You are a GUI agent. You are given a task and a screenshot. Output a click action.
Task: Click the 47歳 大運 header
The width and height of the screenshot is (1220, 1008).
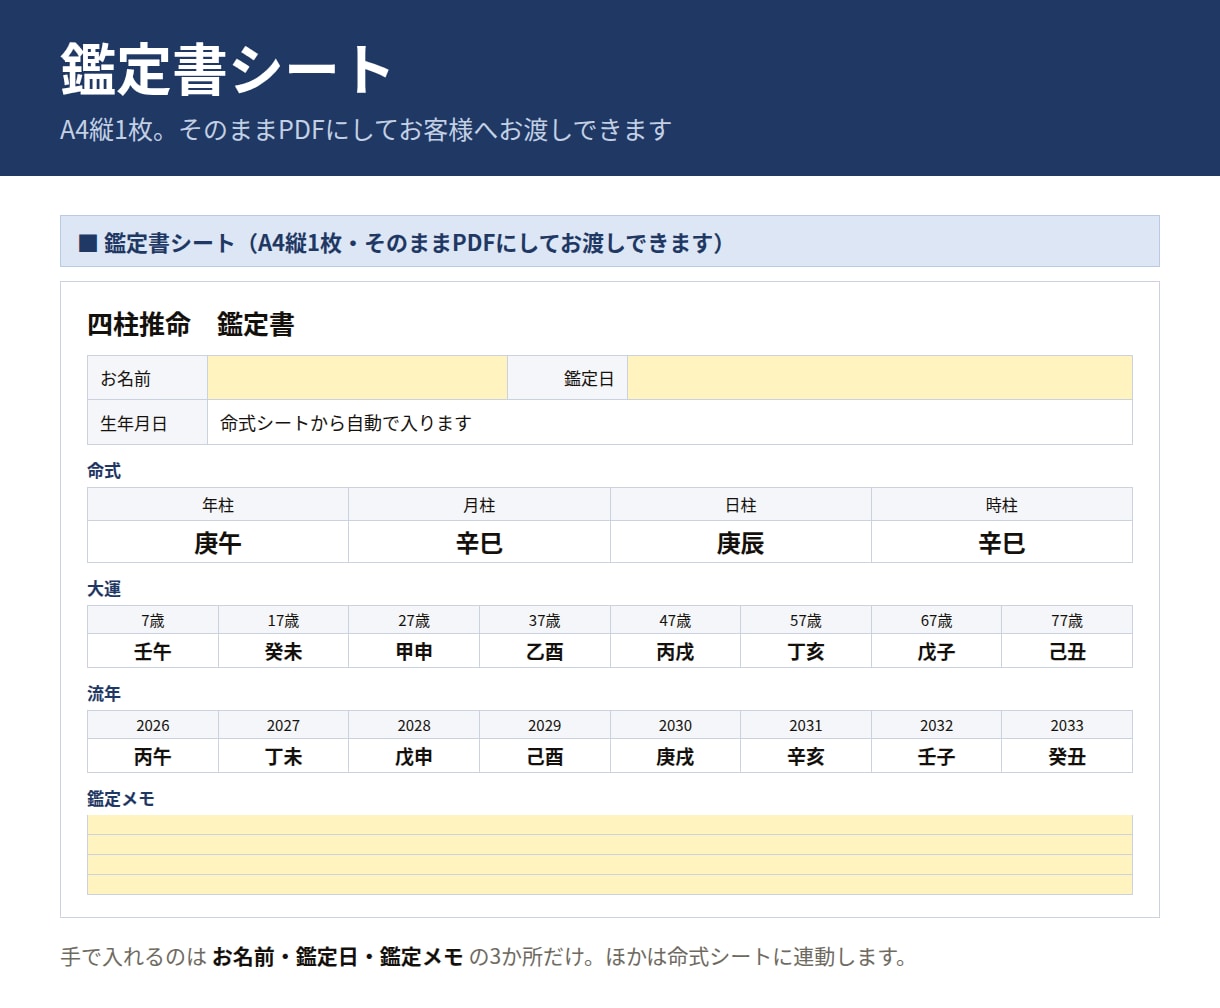[676, 620]
